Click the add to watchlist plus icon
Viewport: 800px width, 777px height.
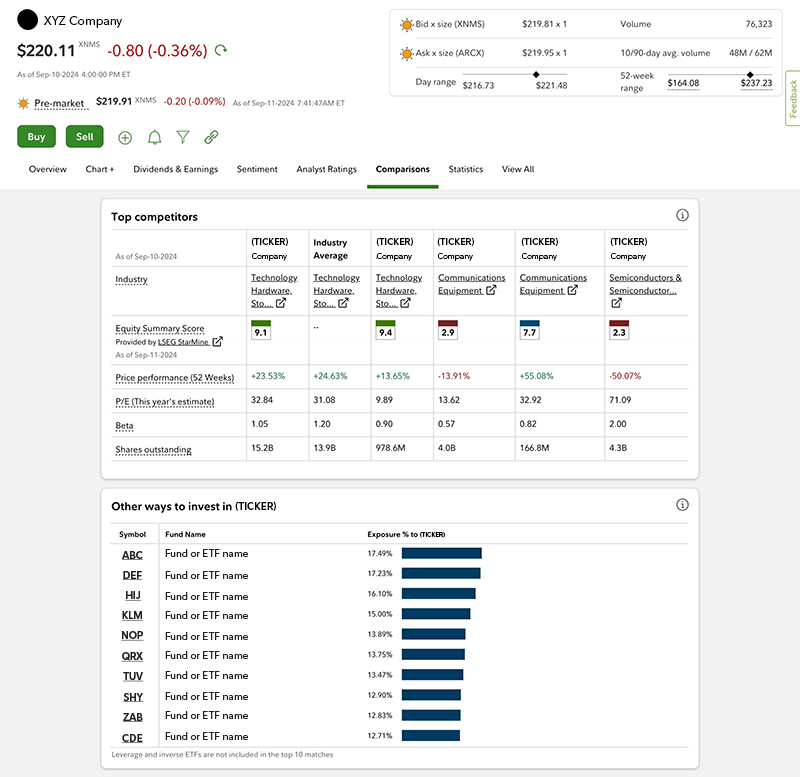pos(125,138)
